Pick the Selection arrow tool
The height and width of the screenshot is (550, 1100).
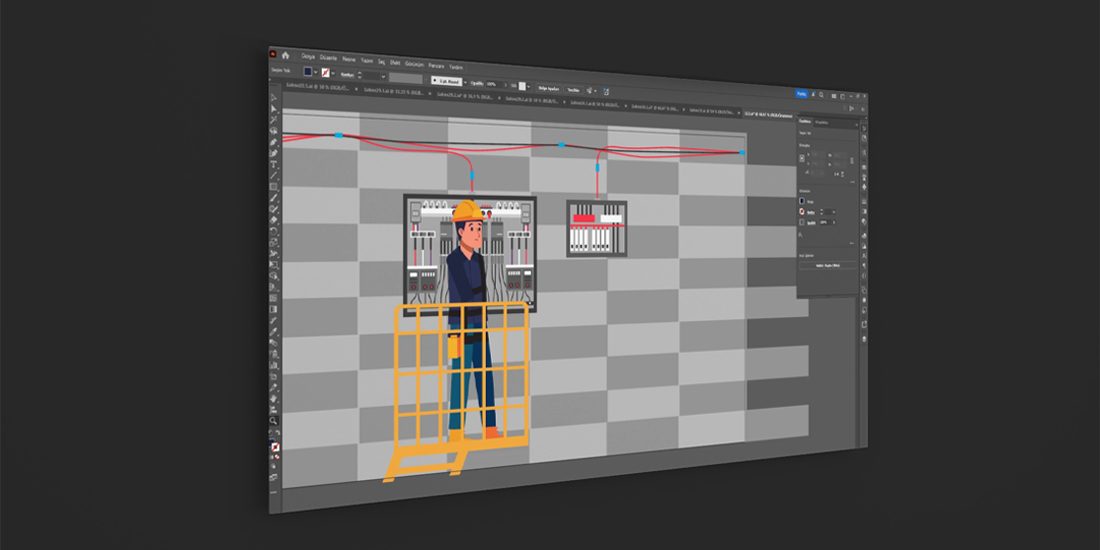point(273,99)
